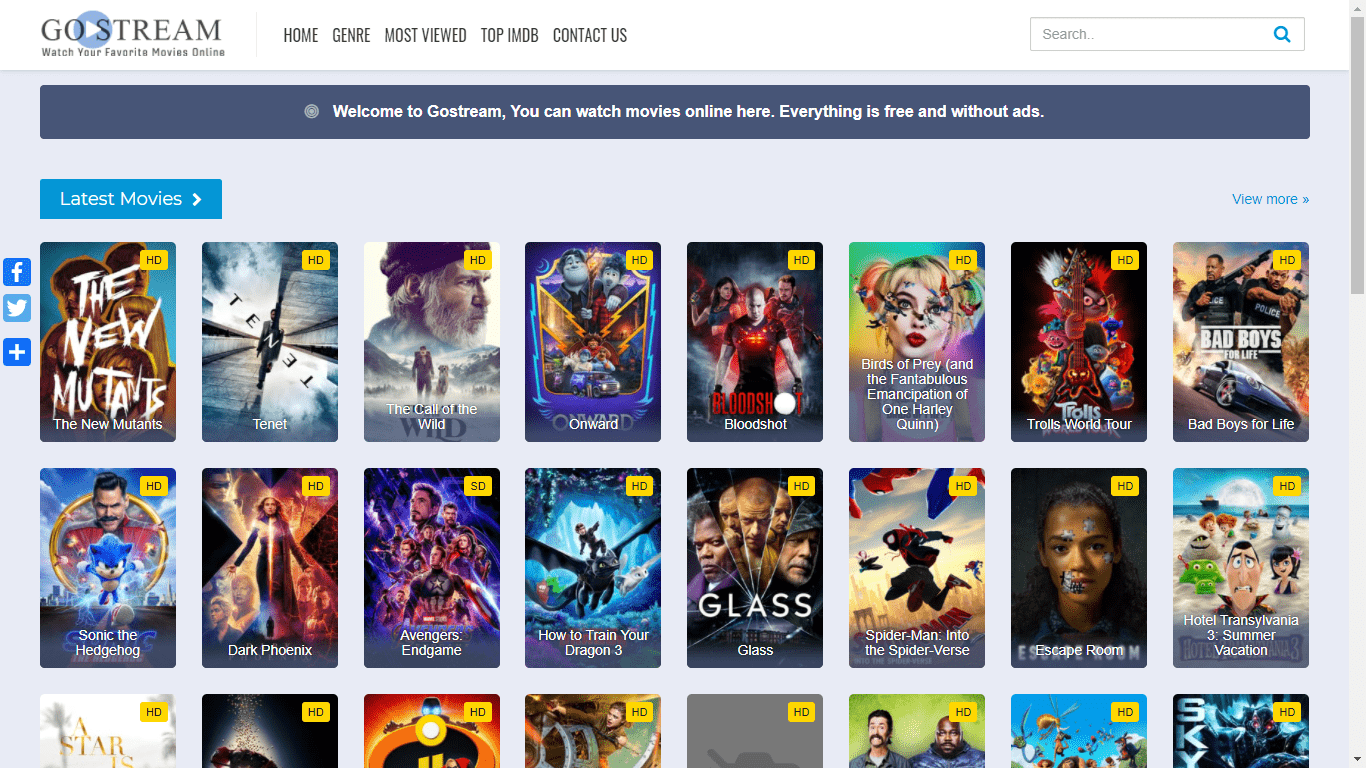Open the A Star Is Born poster
The height and width of the screenshot is (768, 1366).
point(108,731)
